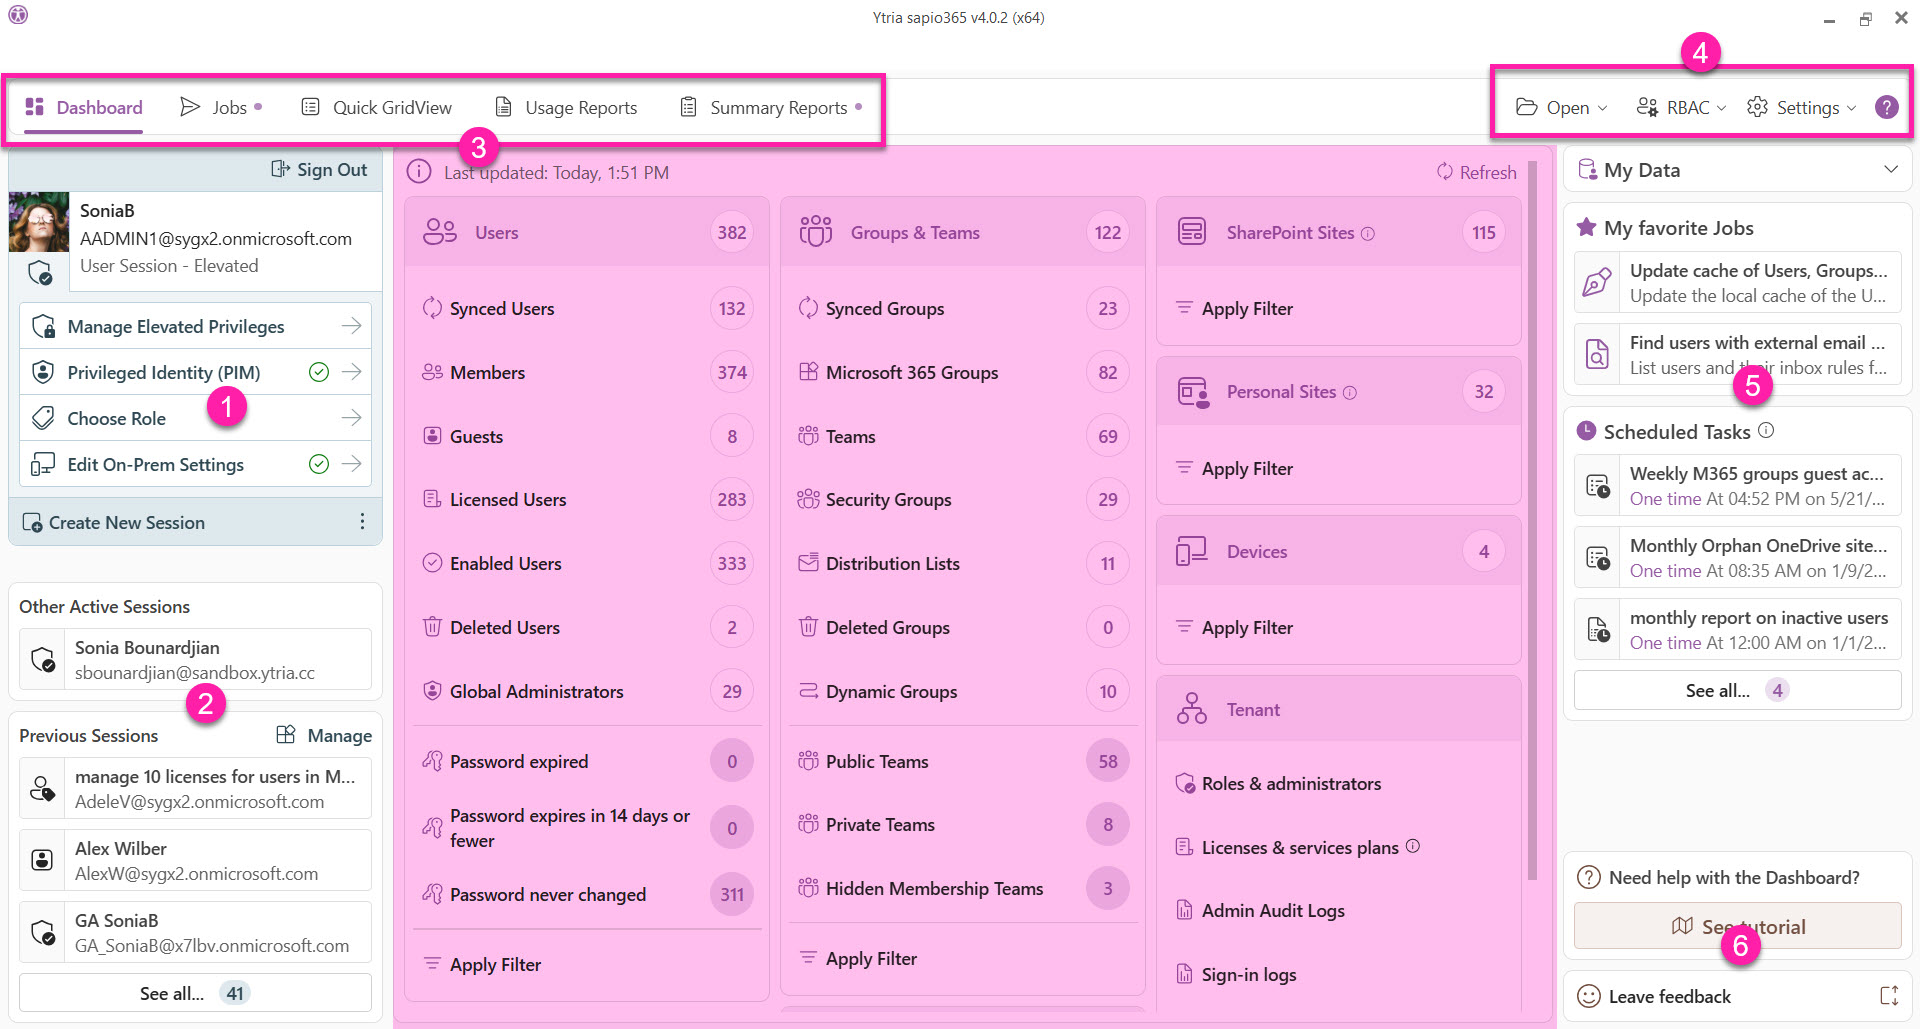Expand the My Data panel chevron
The image size is (1920, 1029).
[x=1890, y=170]
